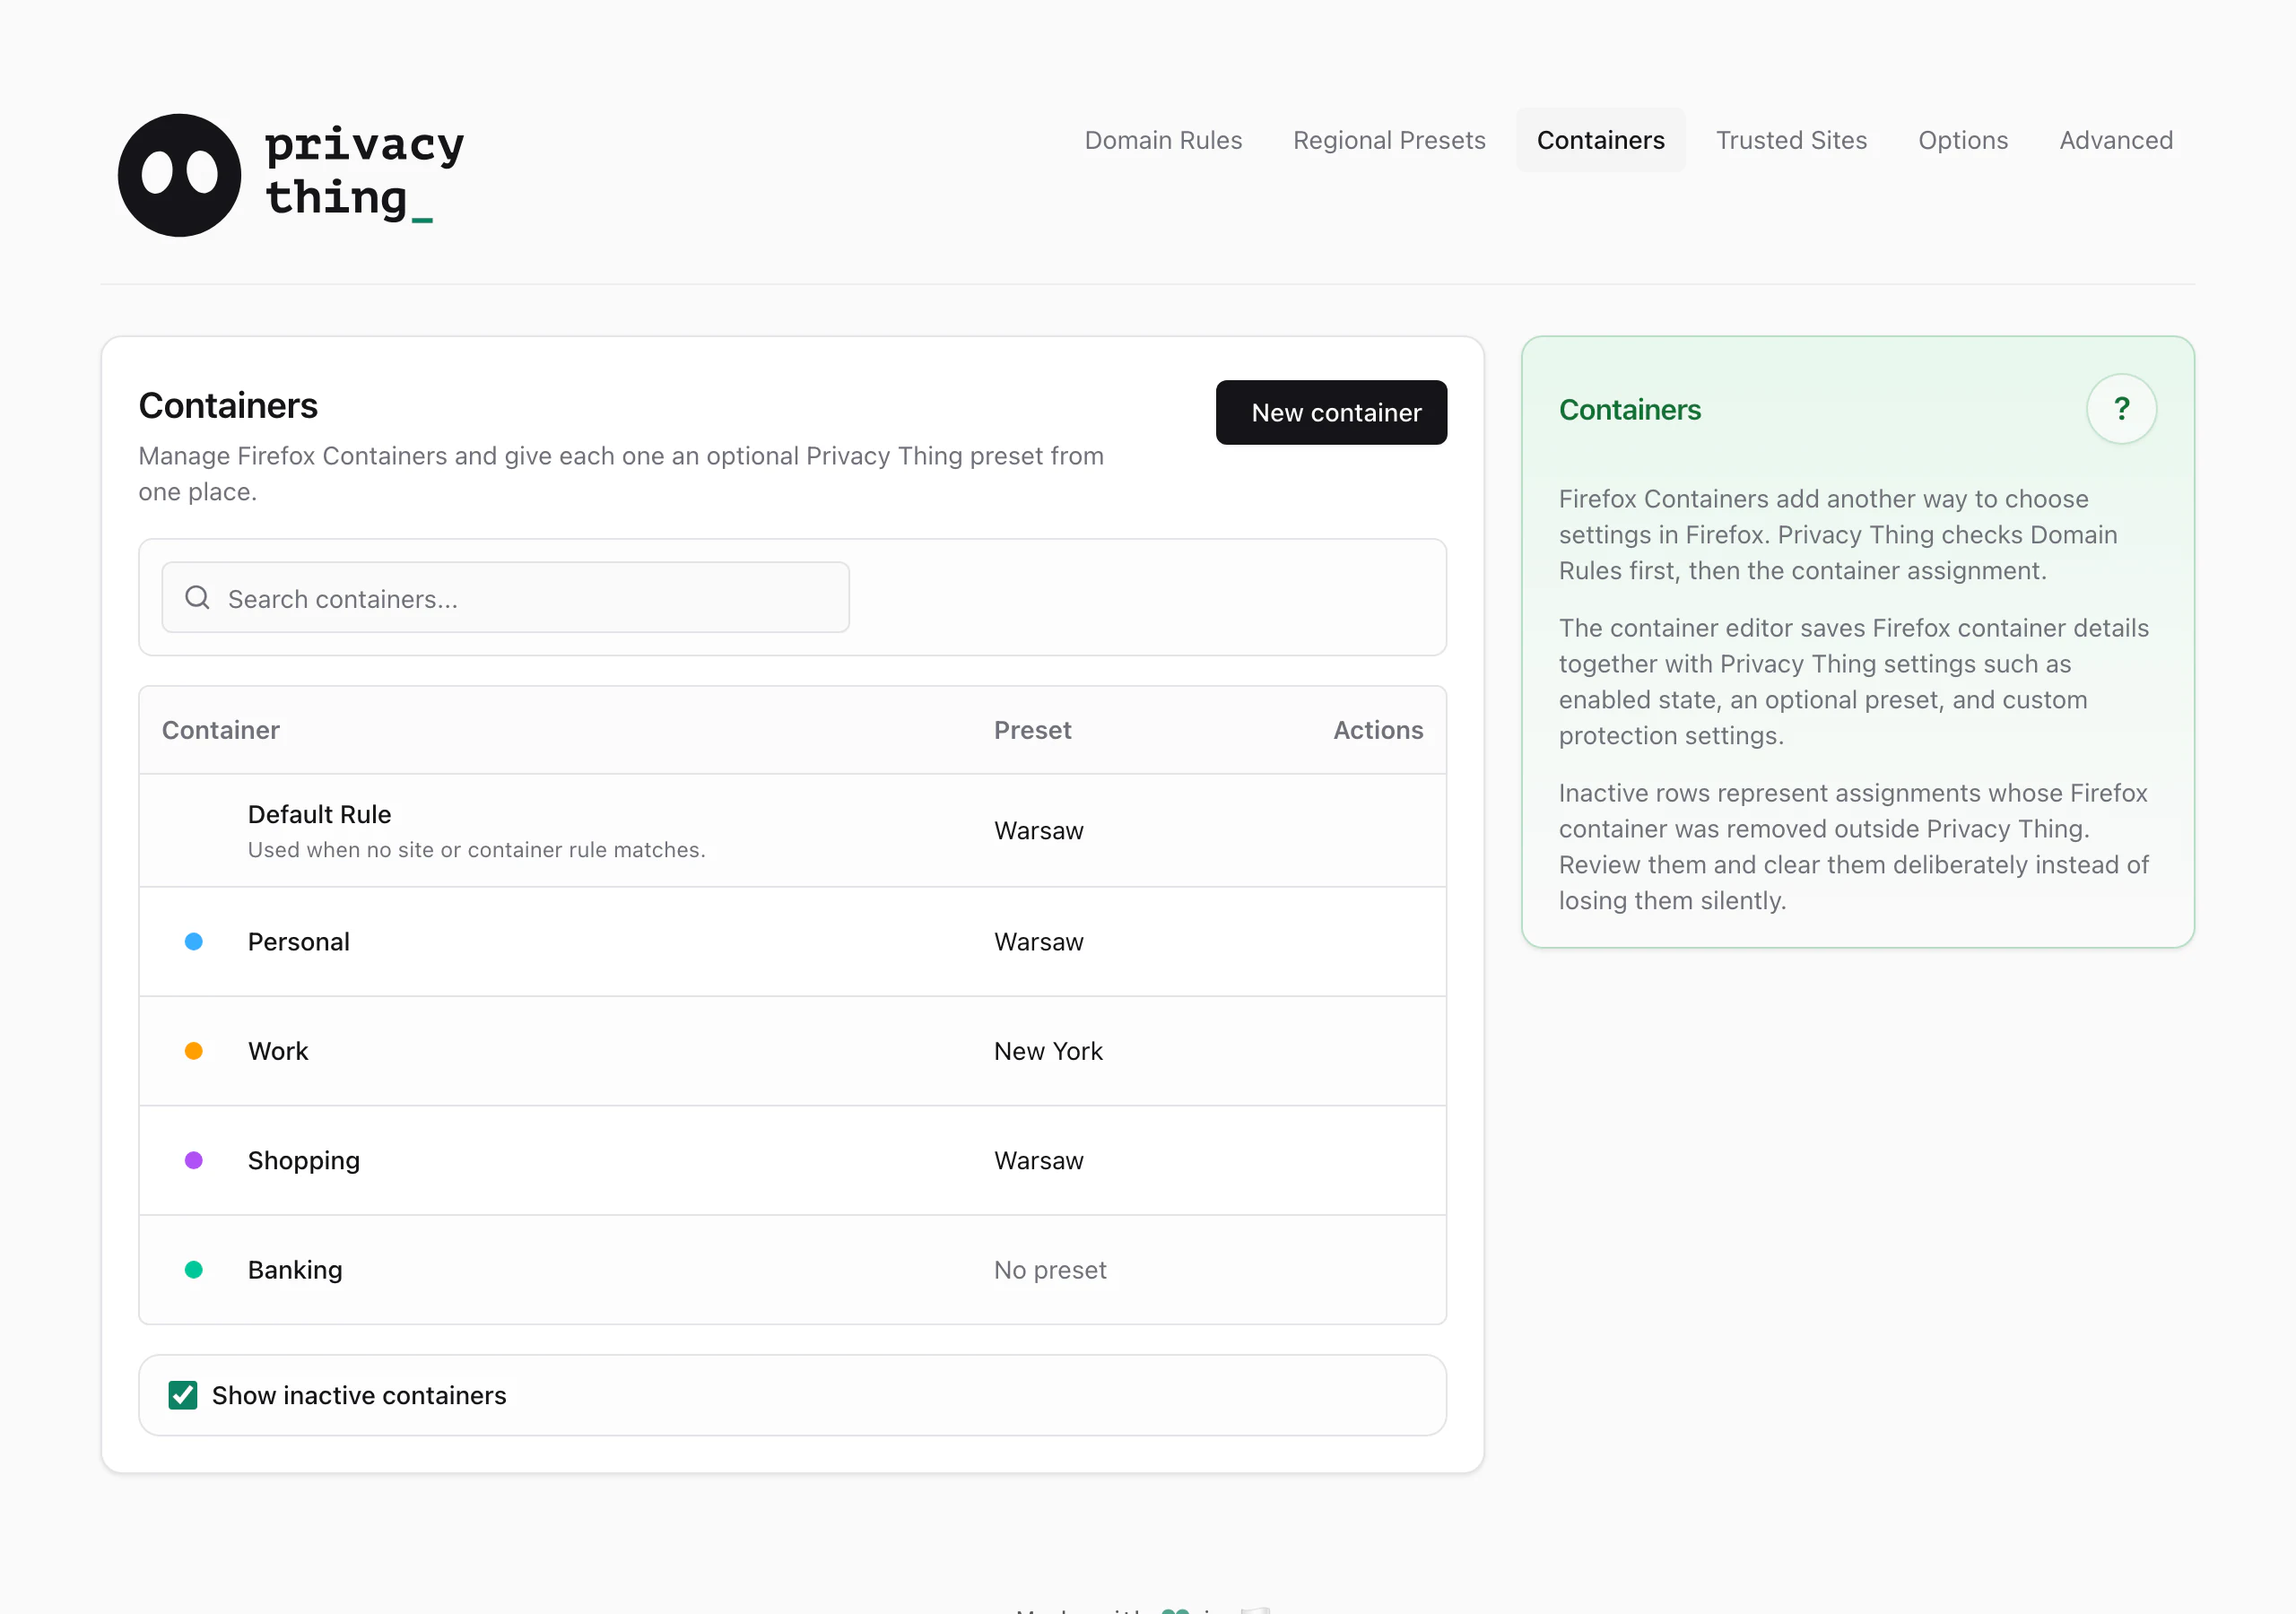Click the purple Shopping container dot

pyautogui.click(x=194, y=1160)
